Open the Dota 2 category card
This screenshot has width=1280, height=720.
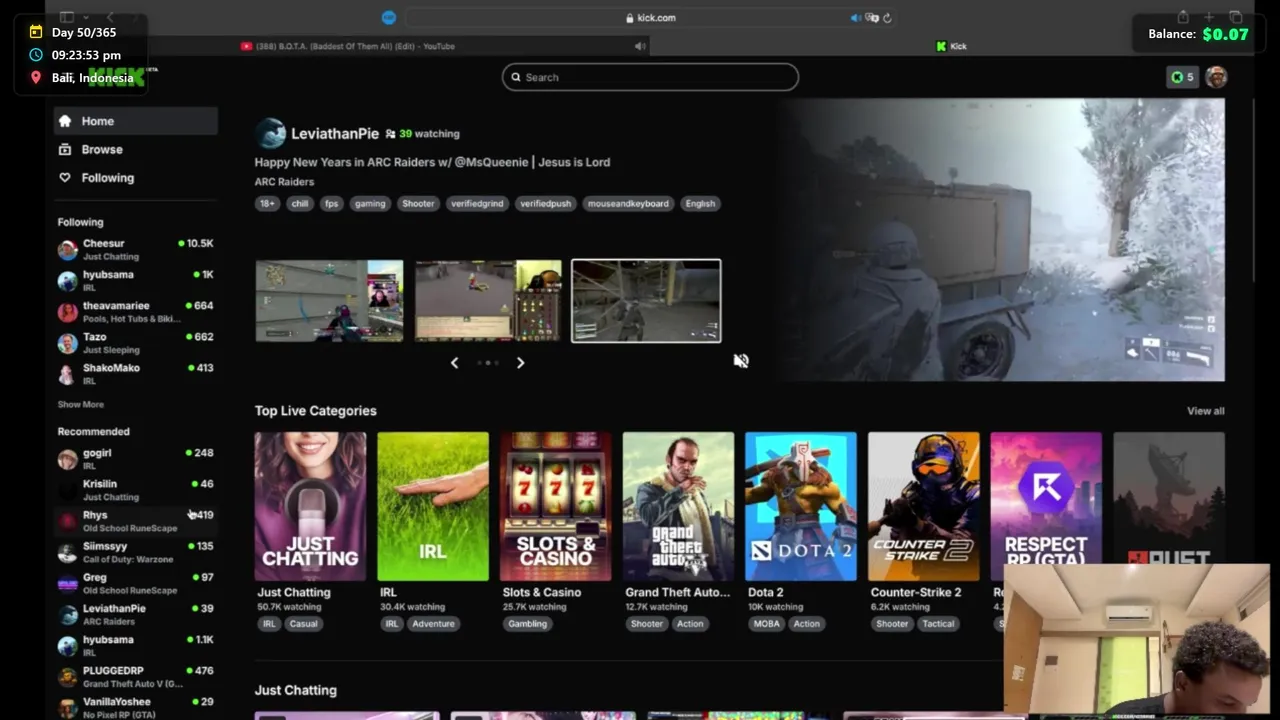tap(801, 506)
